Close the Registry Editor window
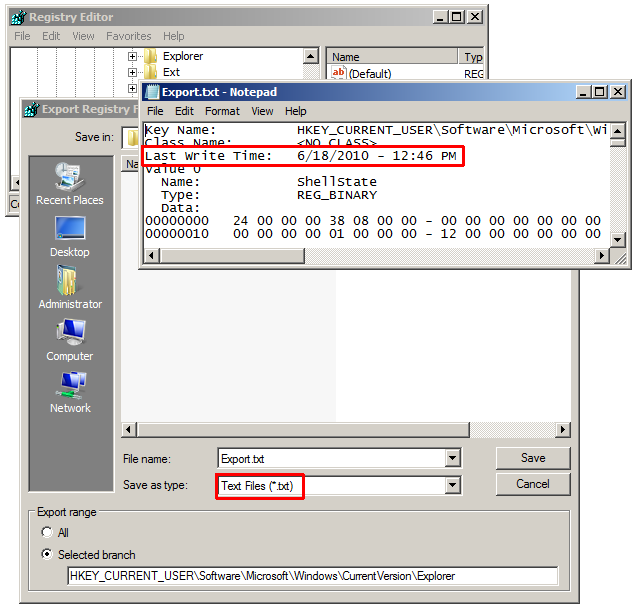This screenshot has height=608, width=636. pos(475,17)
